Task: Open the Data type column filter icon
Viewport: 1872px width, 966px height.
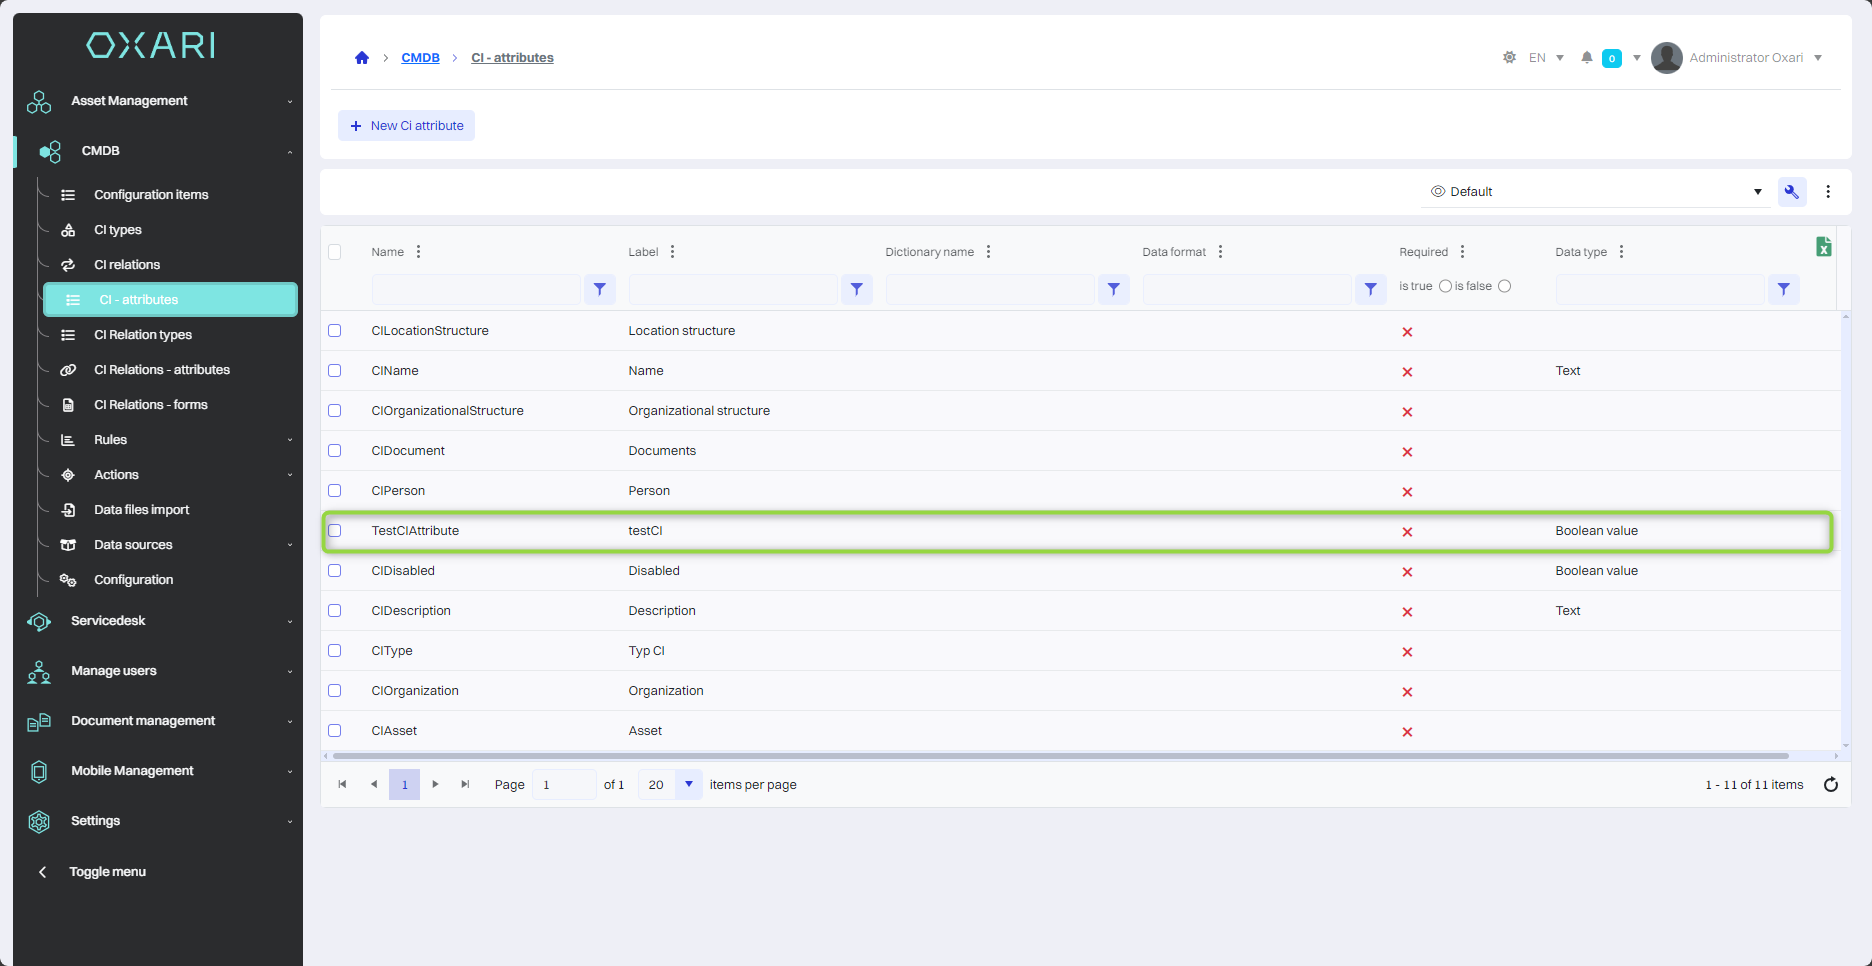Action: 1783,289
